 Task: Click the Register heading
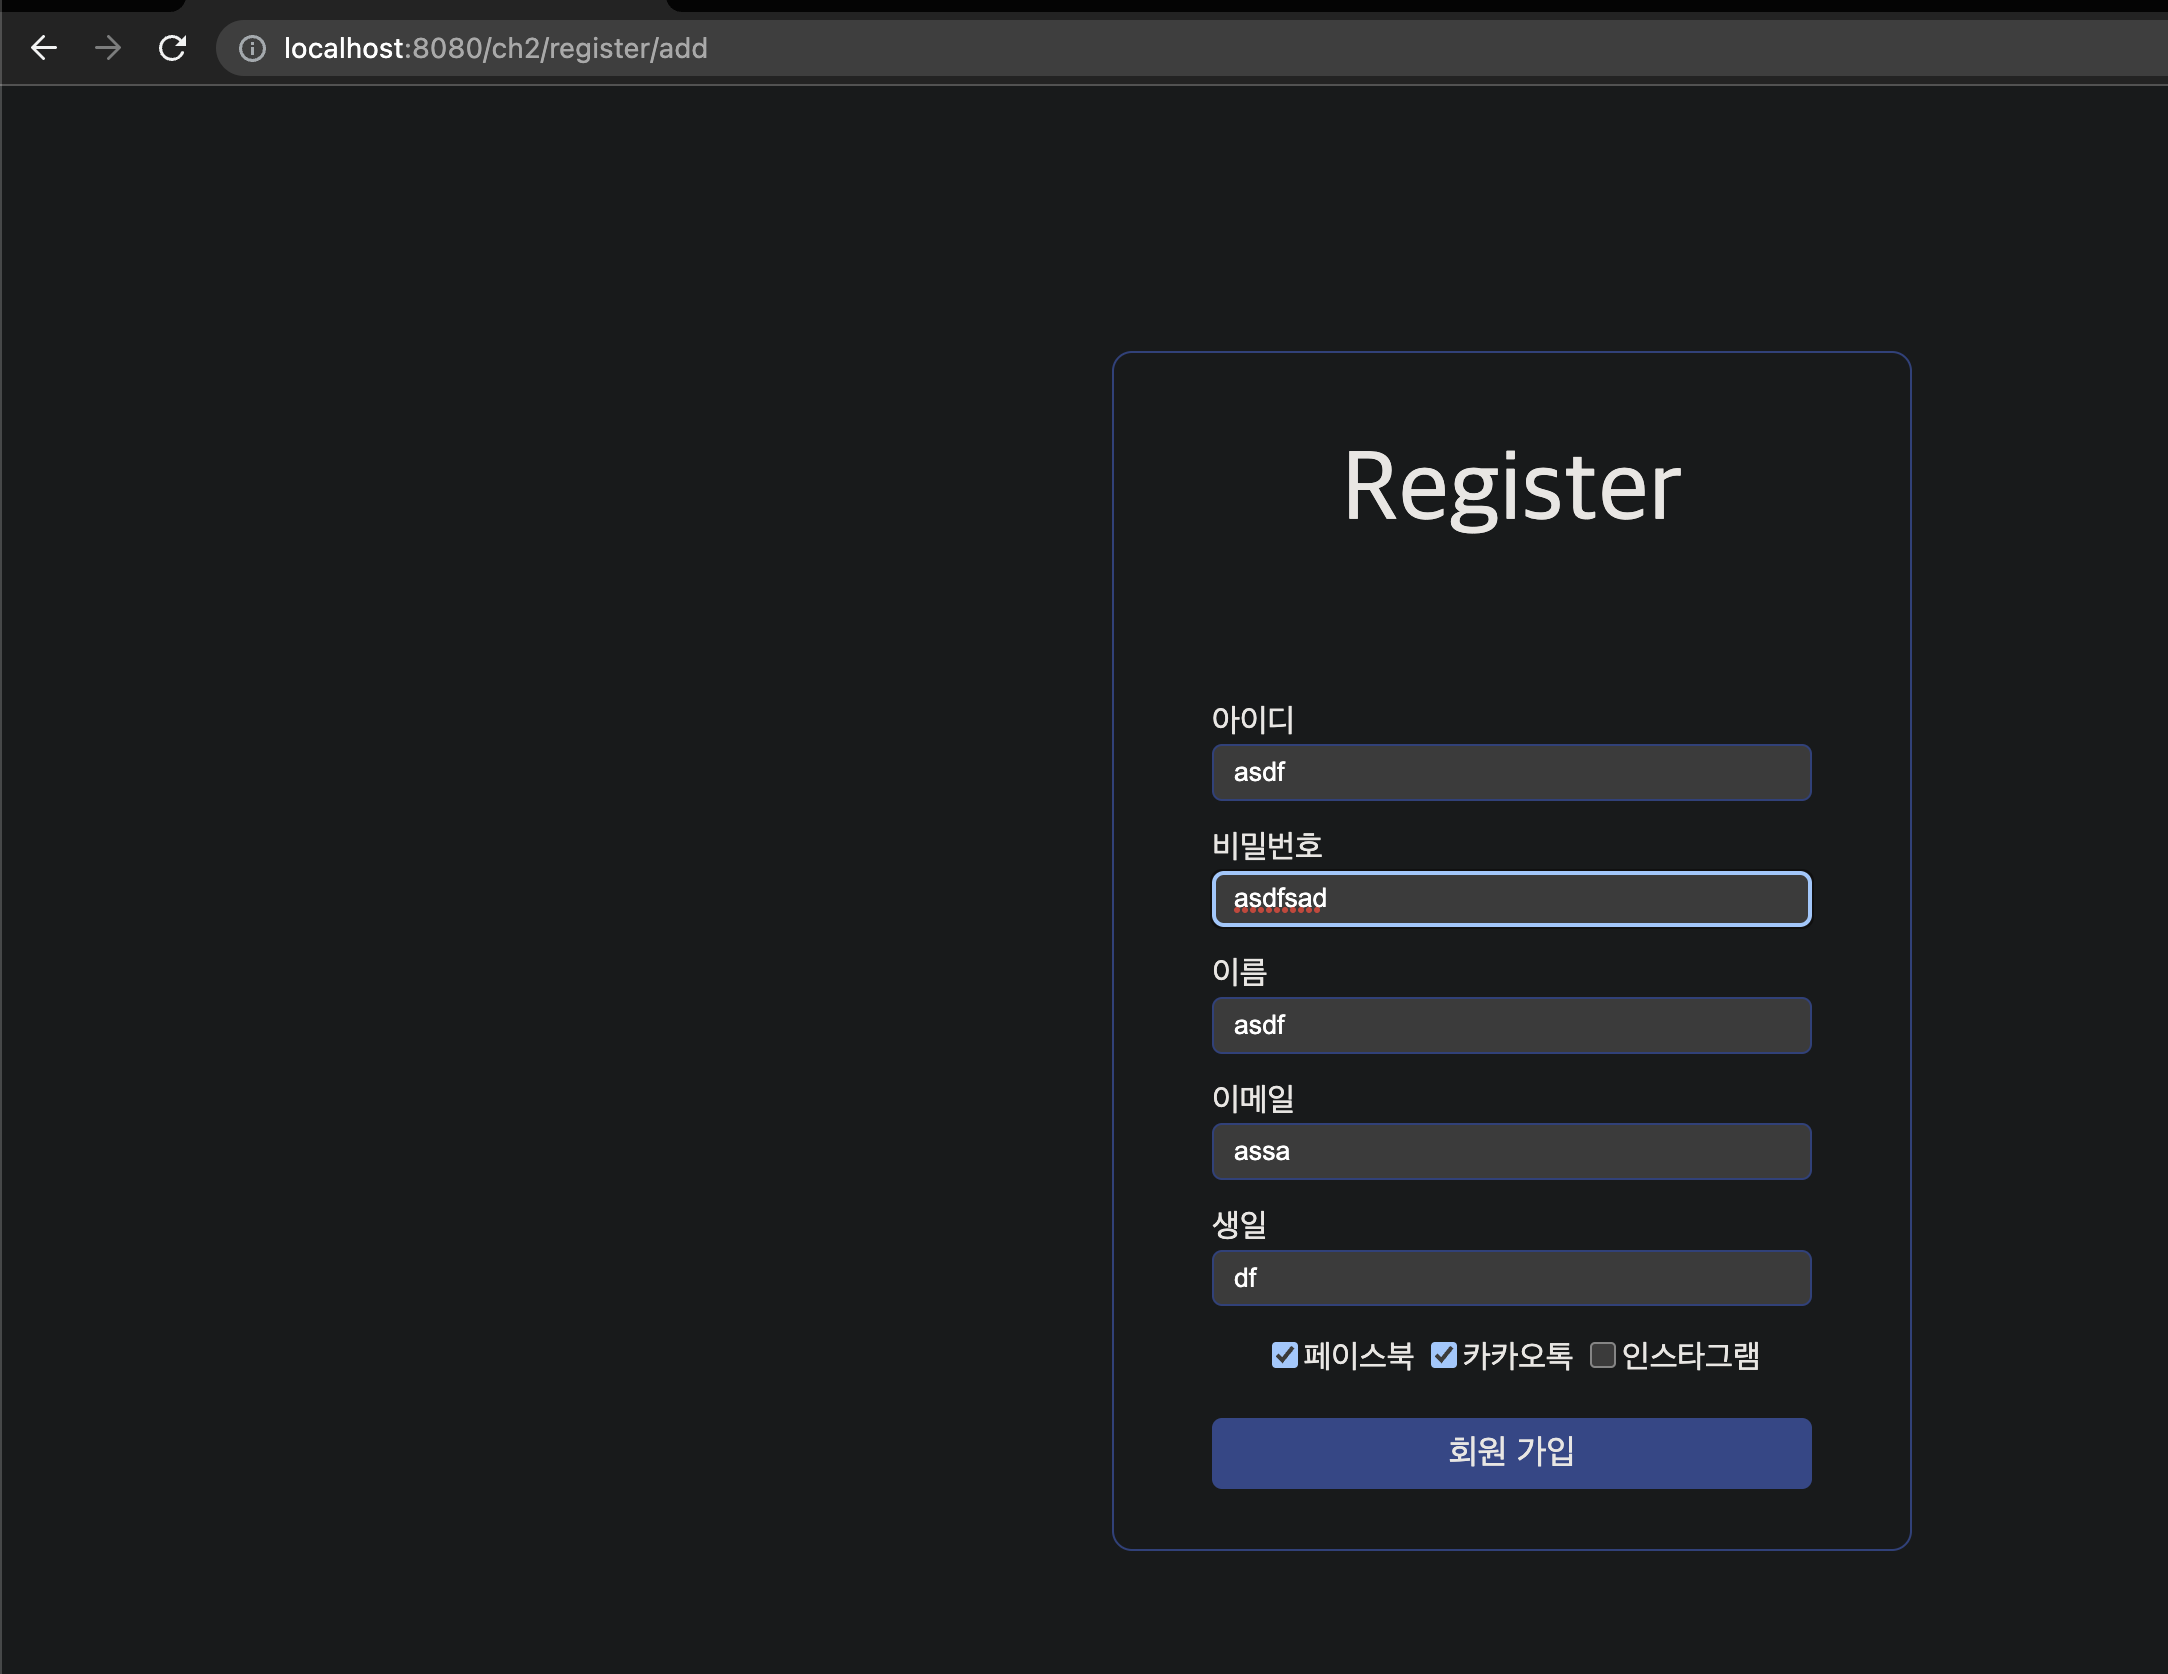point(1511,486)
